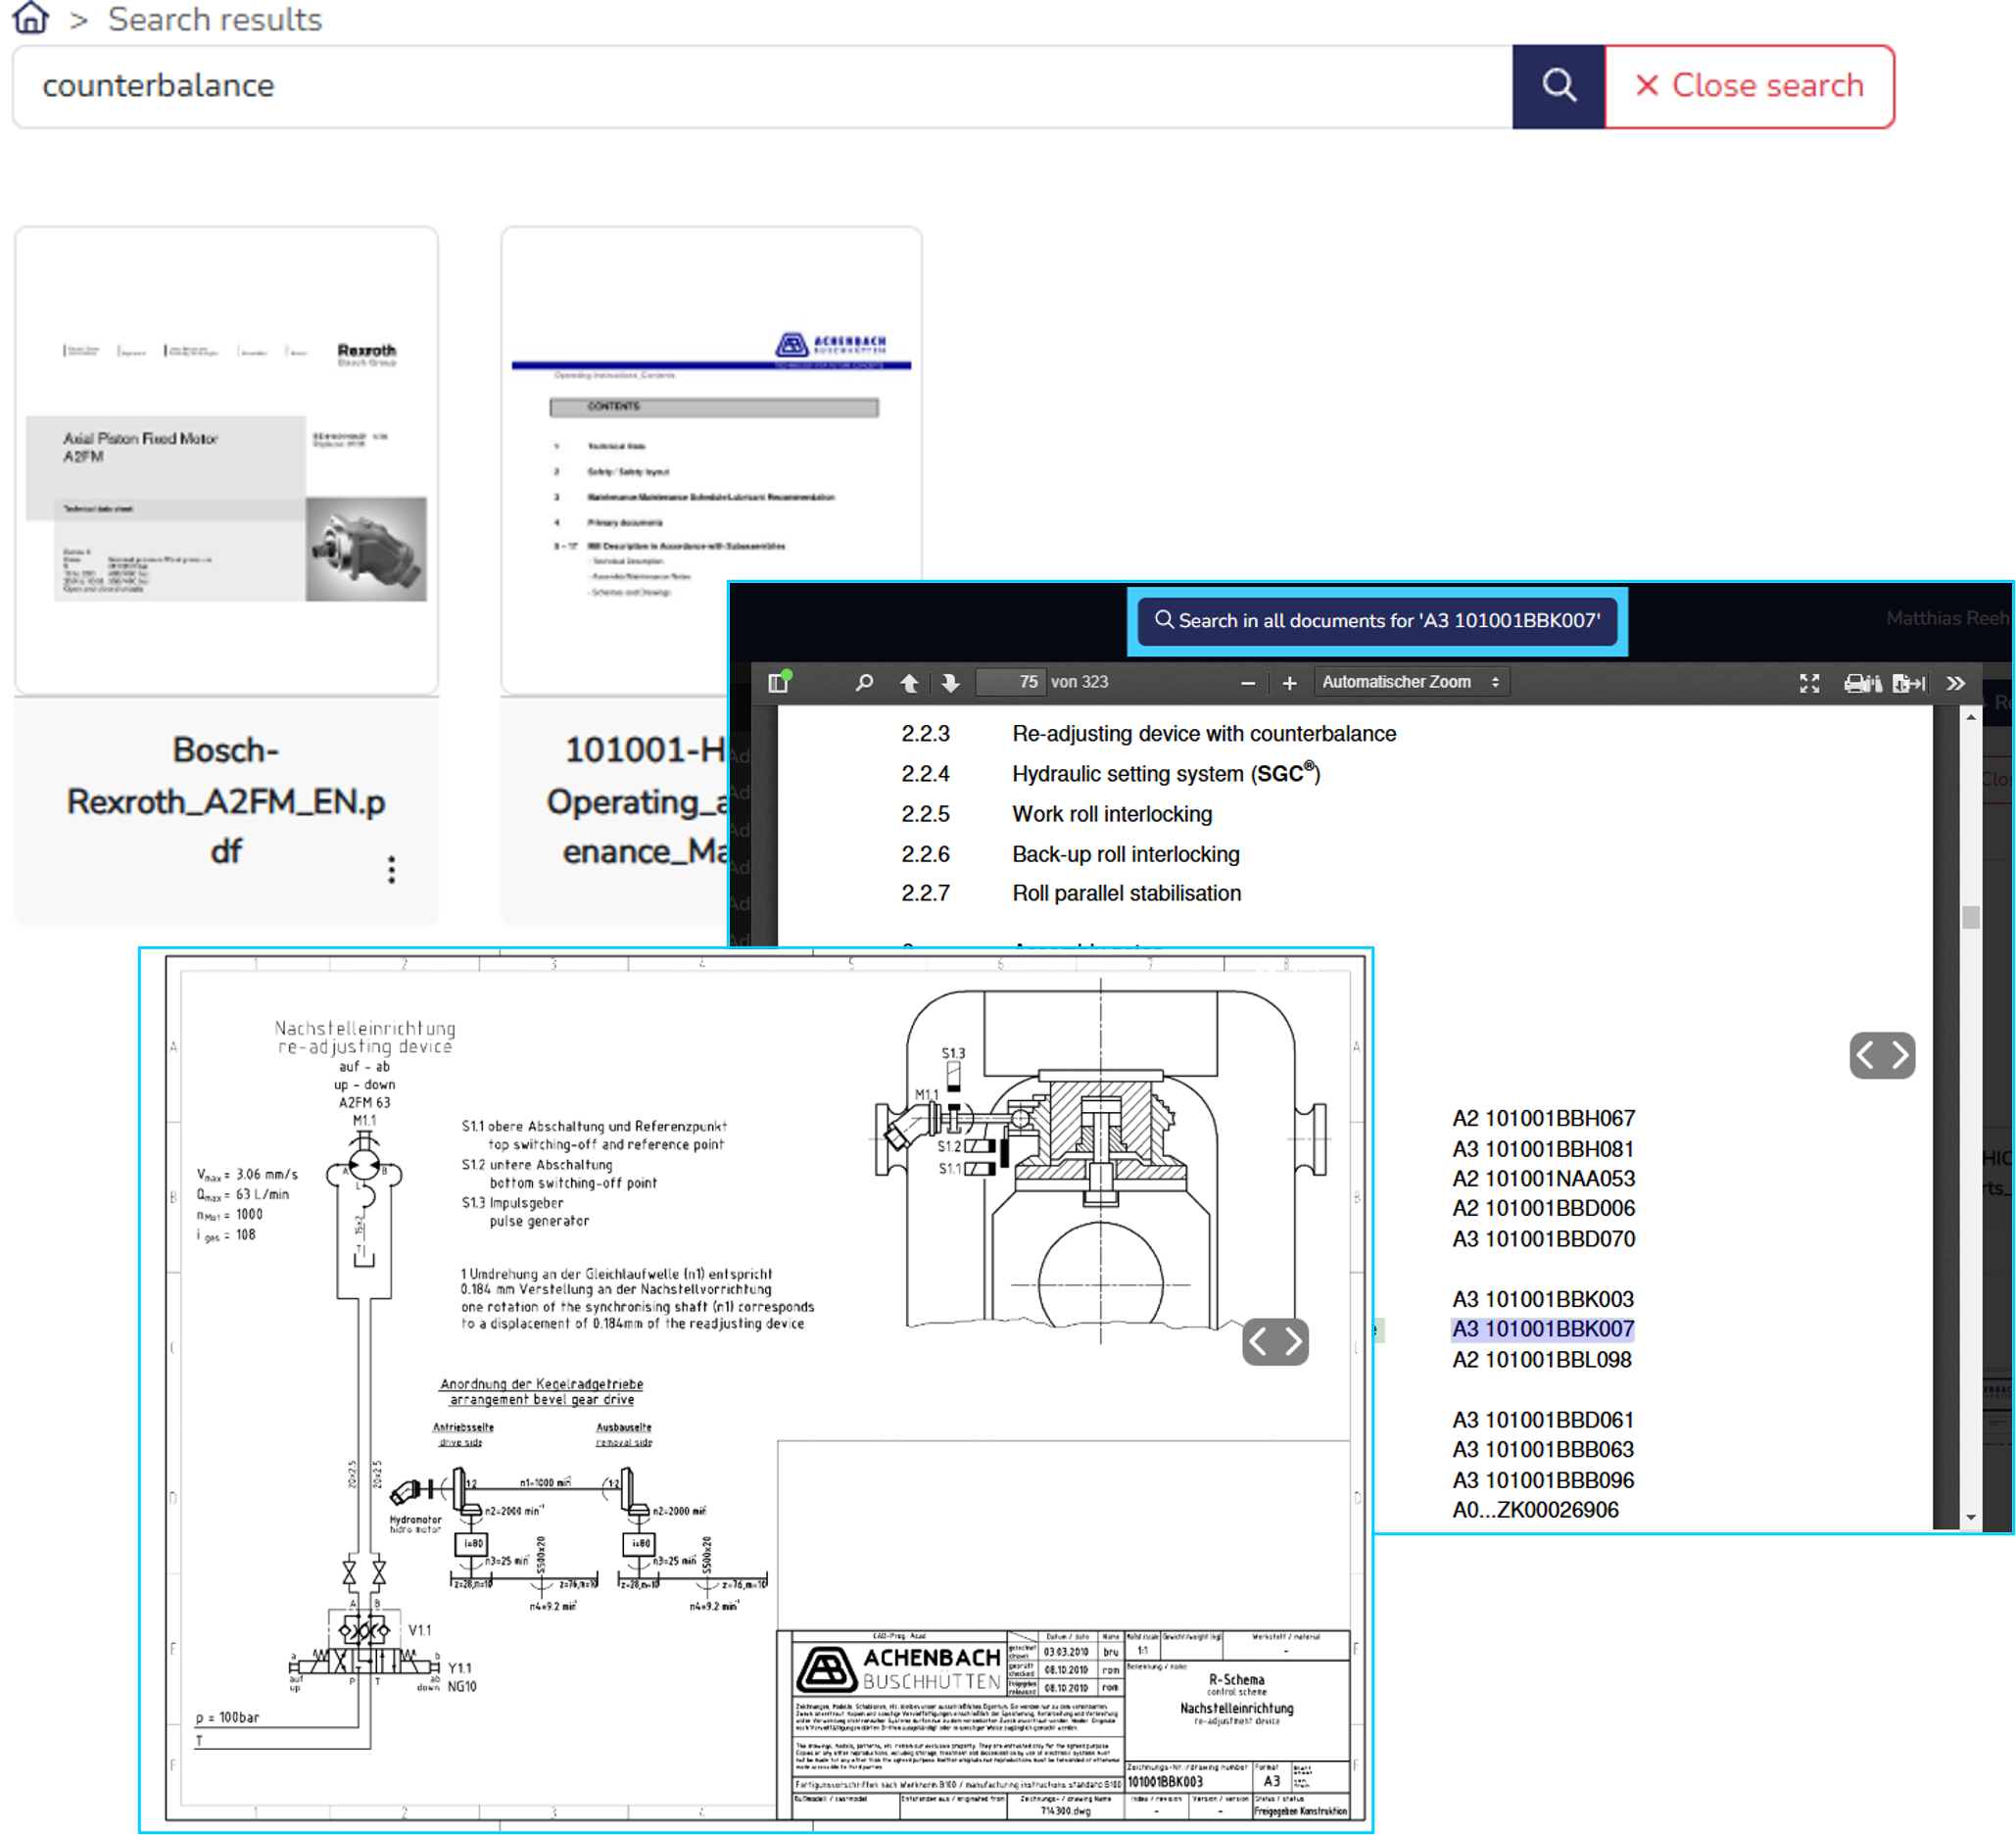Click drawing number 'A3 101001BBD061'
Viewport: 2016px width, 1835px height.
[1543, 1420]
